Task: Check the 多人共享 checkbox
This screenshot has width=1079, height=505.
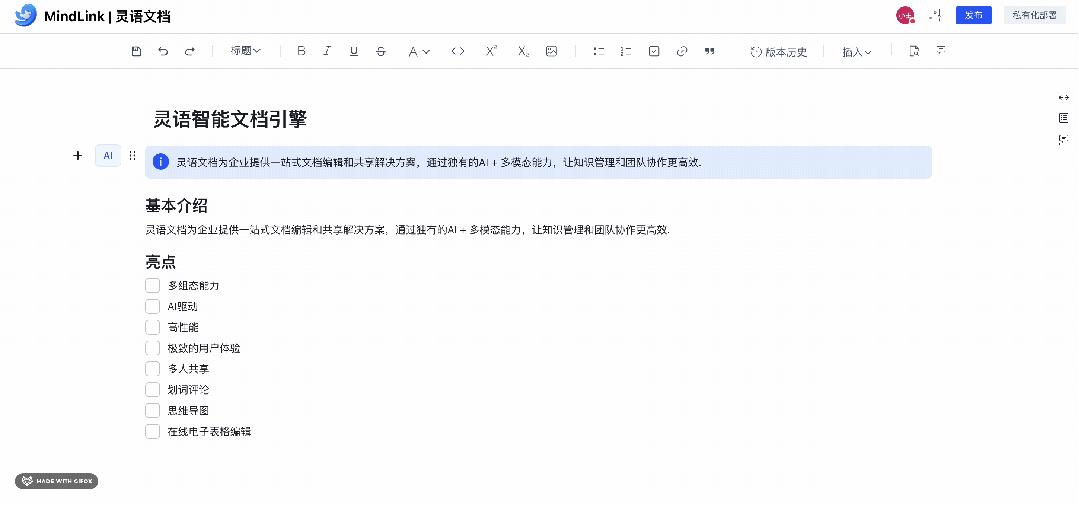Action: (x=152, y=369)
